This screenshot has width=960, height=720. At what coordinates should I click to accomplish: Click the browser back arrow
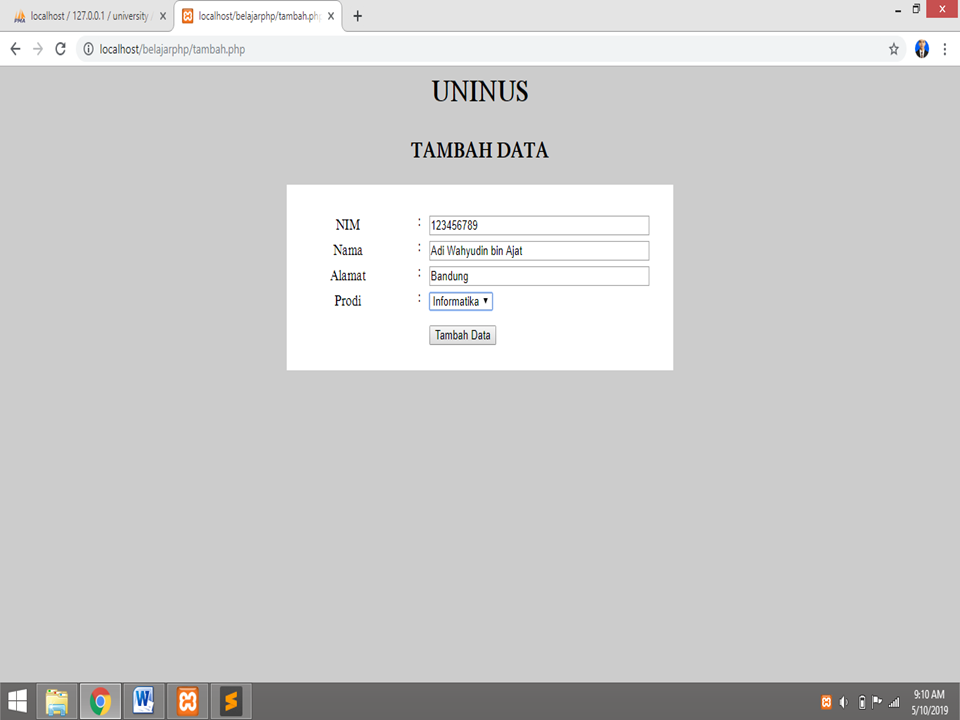[15, 49]
